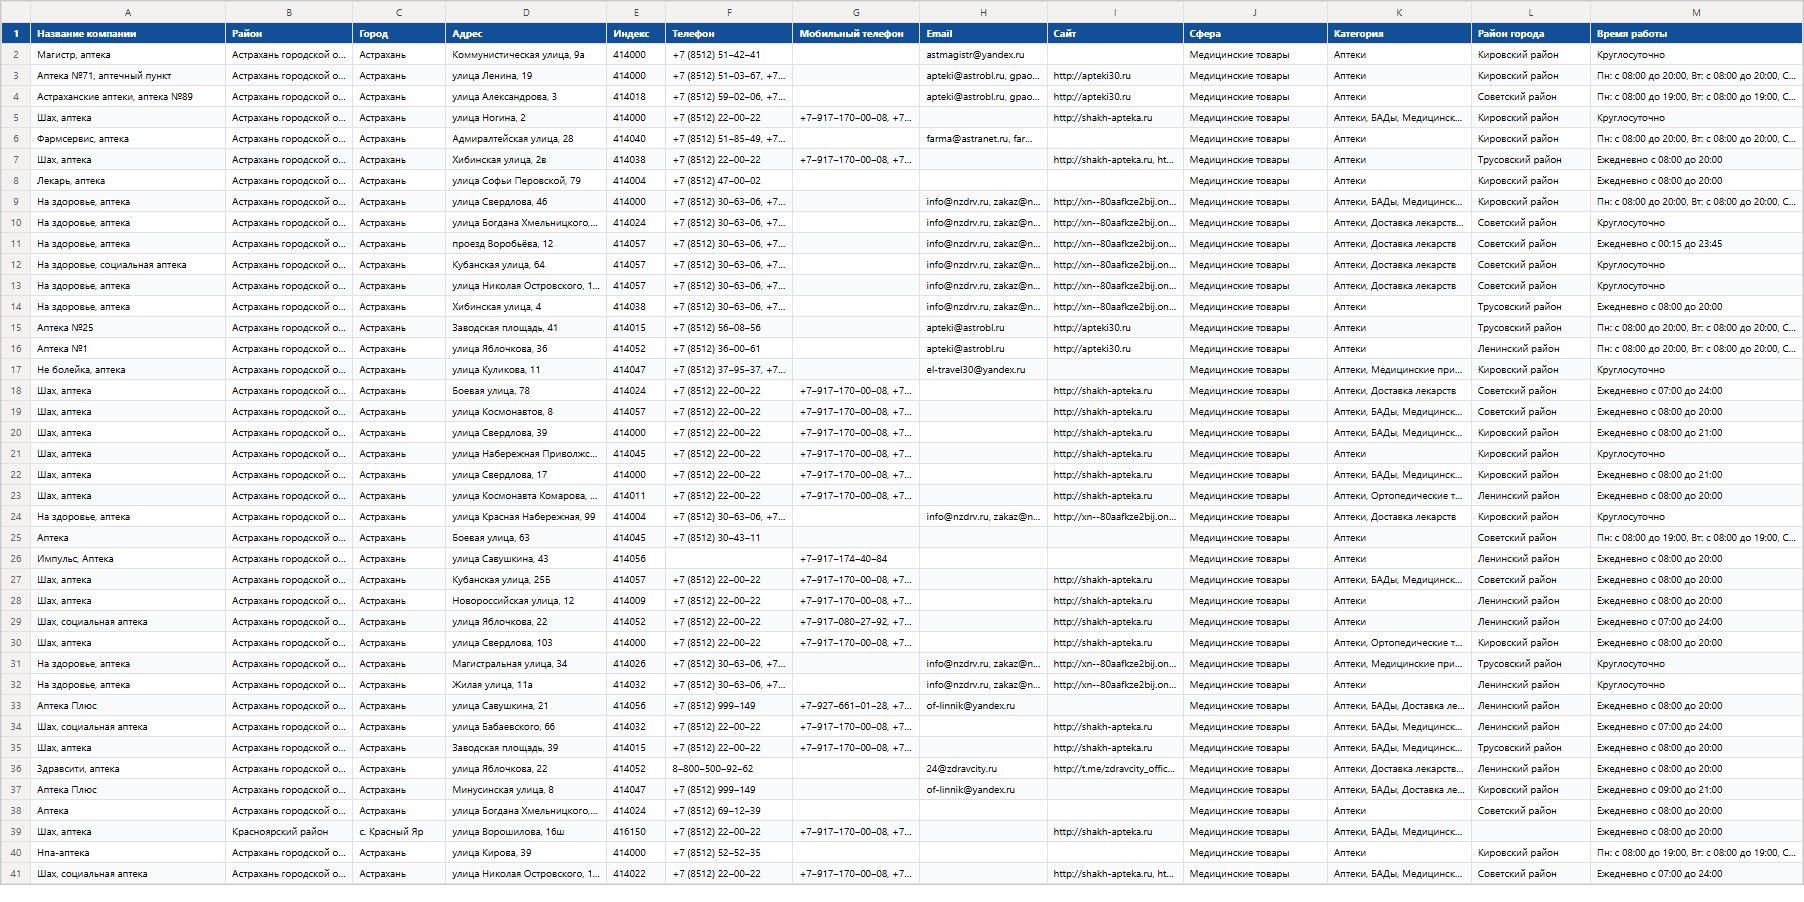Click address "Адмиралтейская улица, 28"
The image size is (1804, 902).
point(526,139)
